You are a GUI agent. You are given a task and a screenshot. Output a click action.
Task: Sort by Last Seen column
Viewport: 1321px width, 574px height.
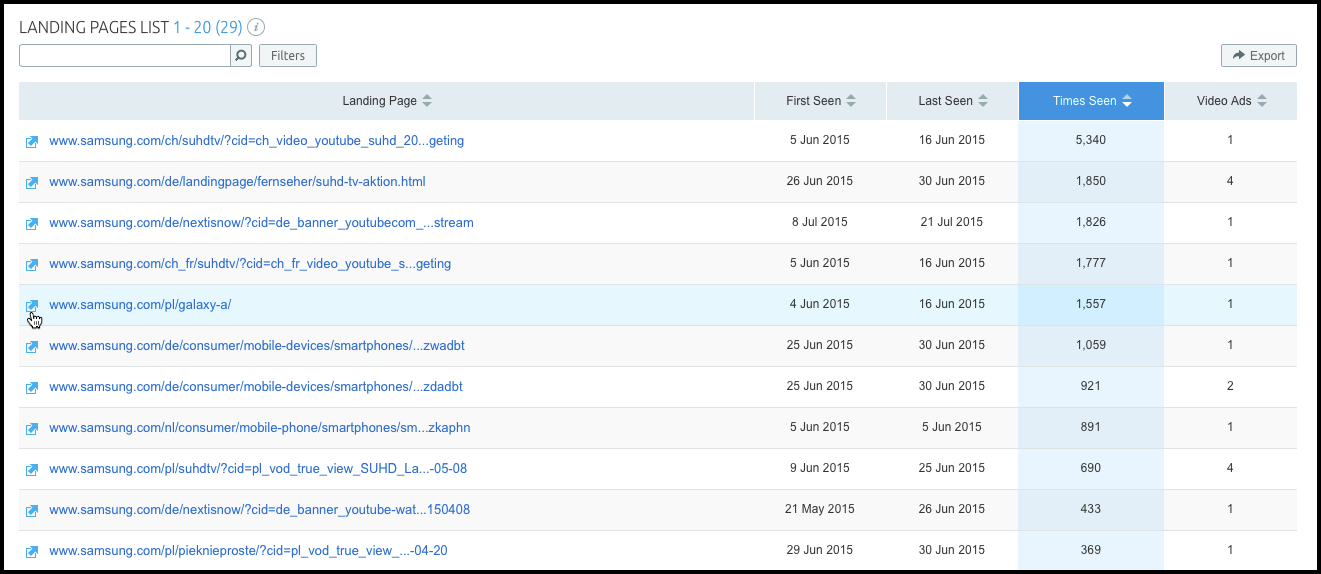tap(953, 101)
